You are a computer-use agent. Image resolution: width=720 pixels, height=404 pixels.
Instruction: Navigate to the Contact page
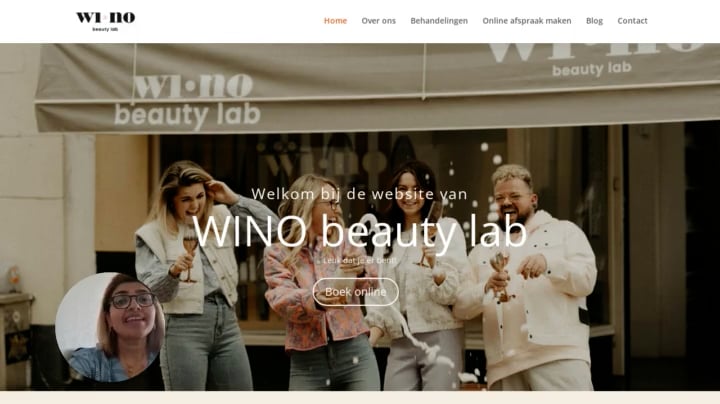coord(632,21)
